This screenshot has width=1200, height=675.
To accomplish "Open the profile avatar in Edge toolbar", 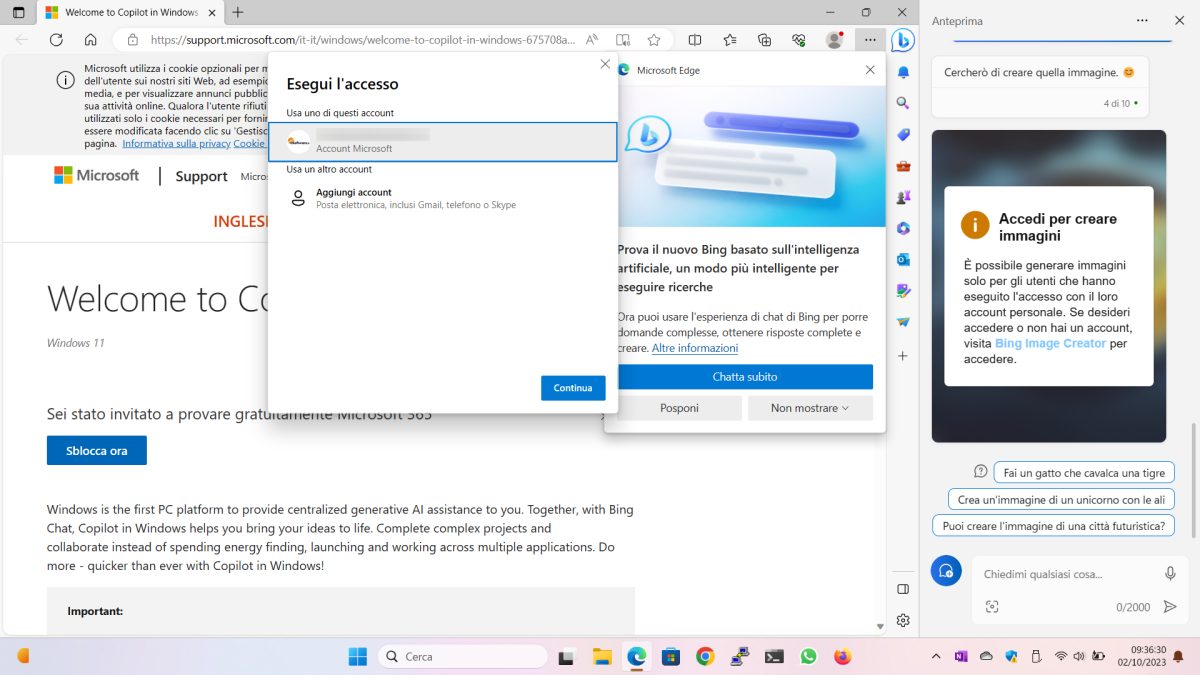I will (834, 40).
